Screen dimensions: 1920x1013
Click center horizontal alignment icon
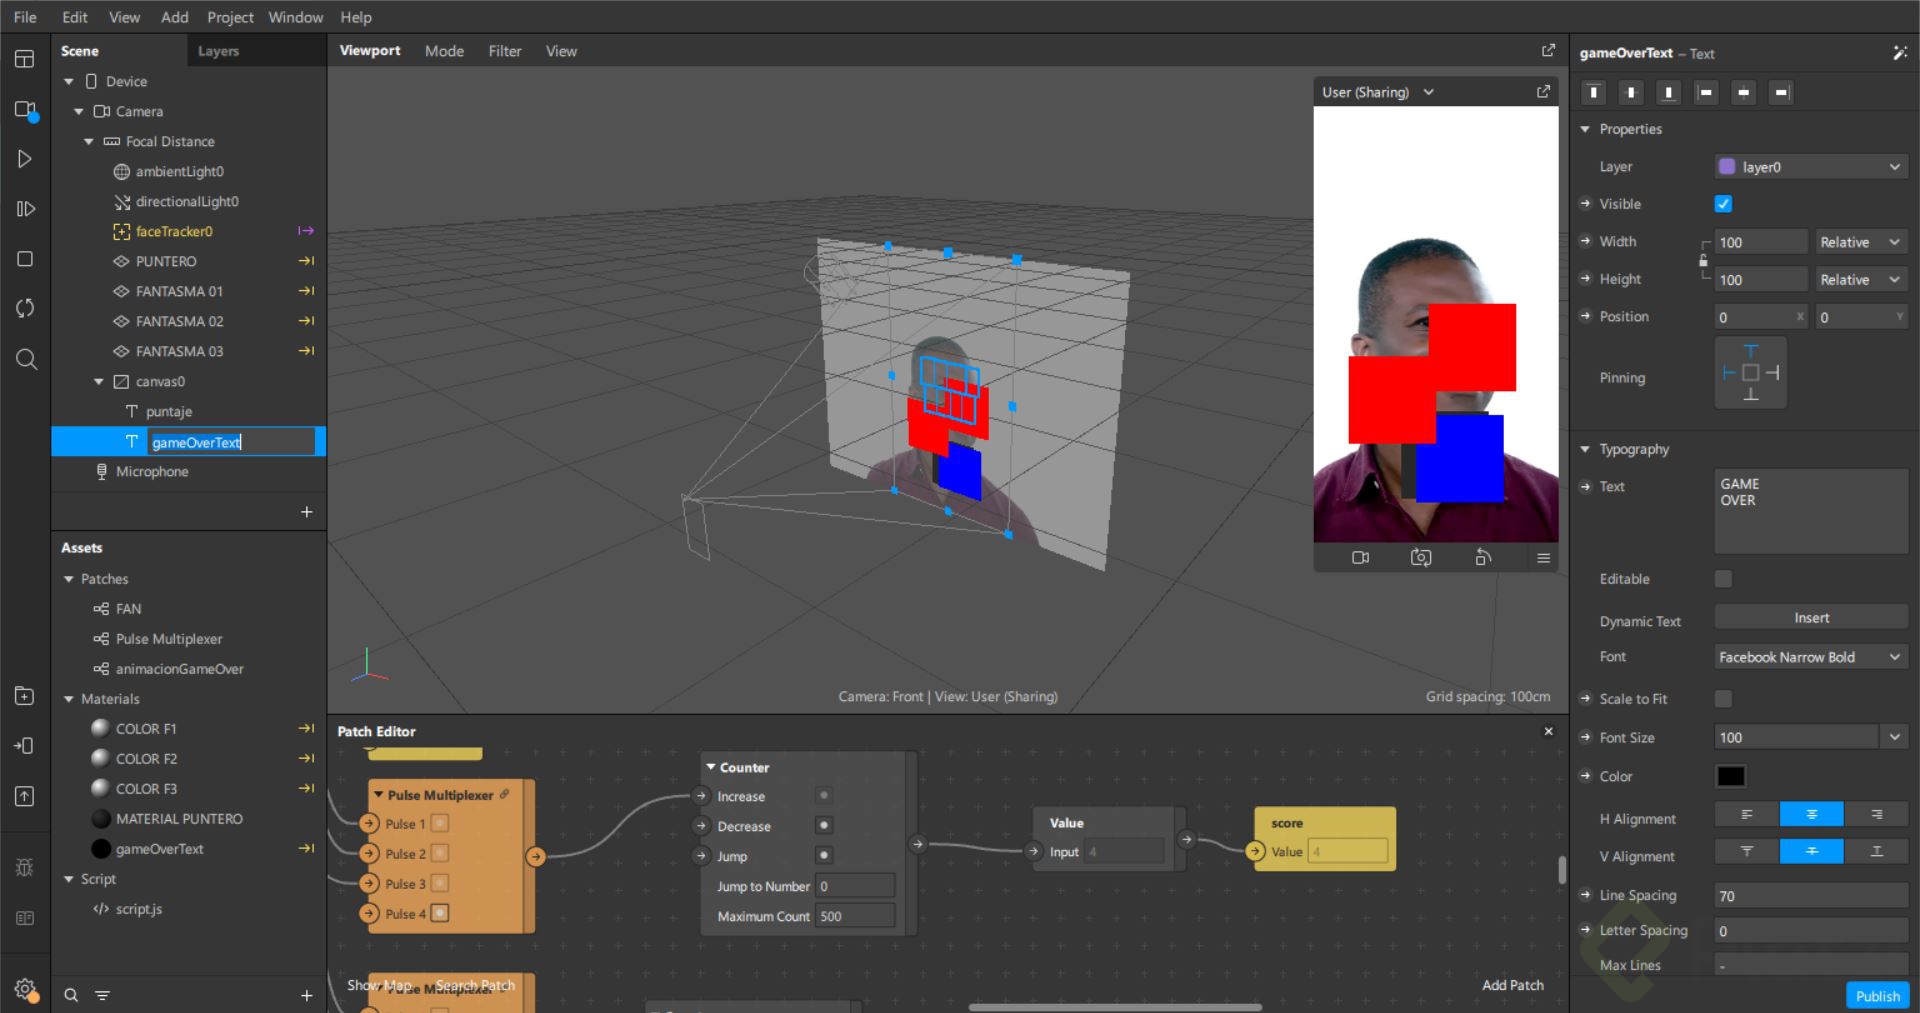[x=1810, y=815]
